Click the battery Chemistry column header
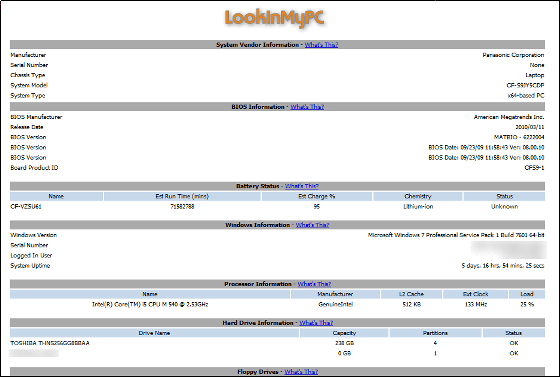 (418, 196)
